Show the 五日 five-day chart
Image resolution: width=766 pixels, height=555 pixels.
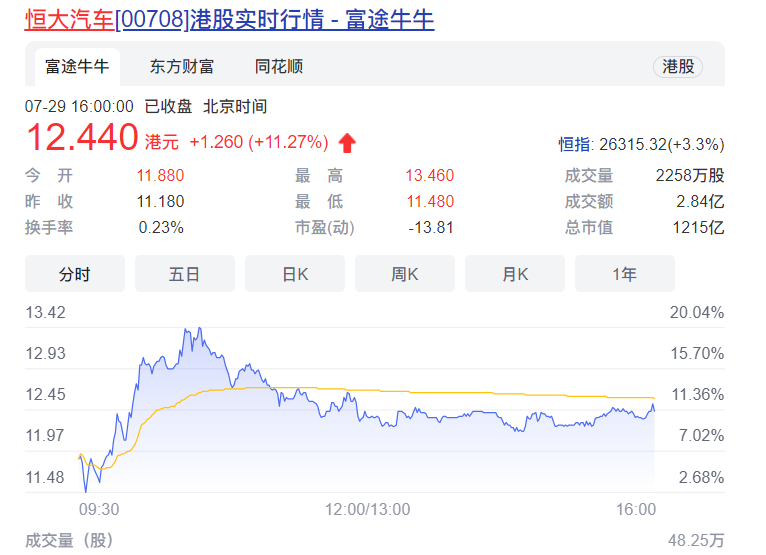click(x=185, y=274)
